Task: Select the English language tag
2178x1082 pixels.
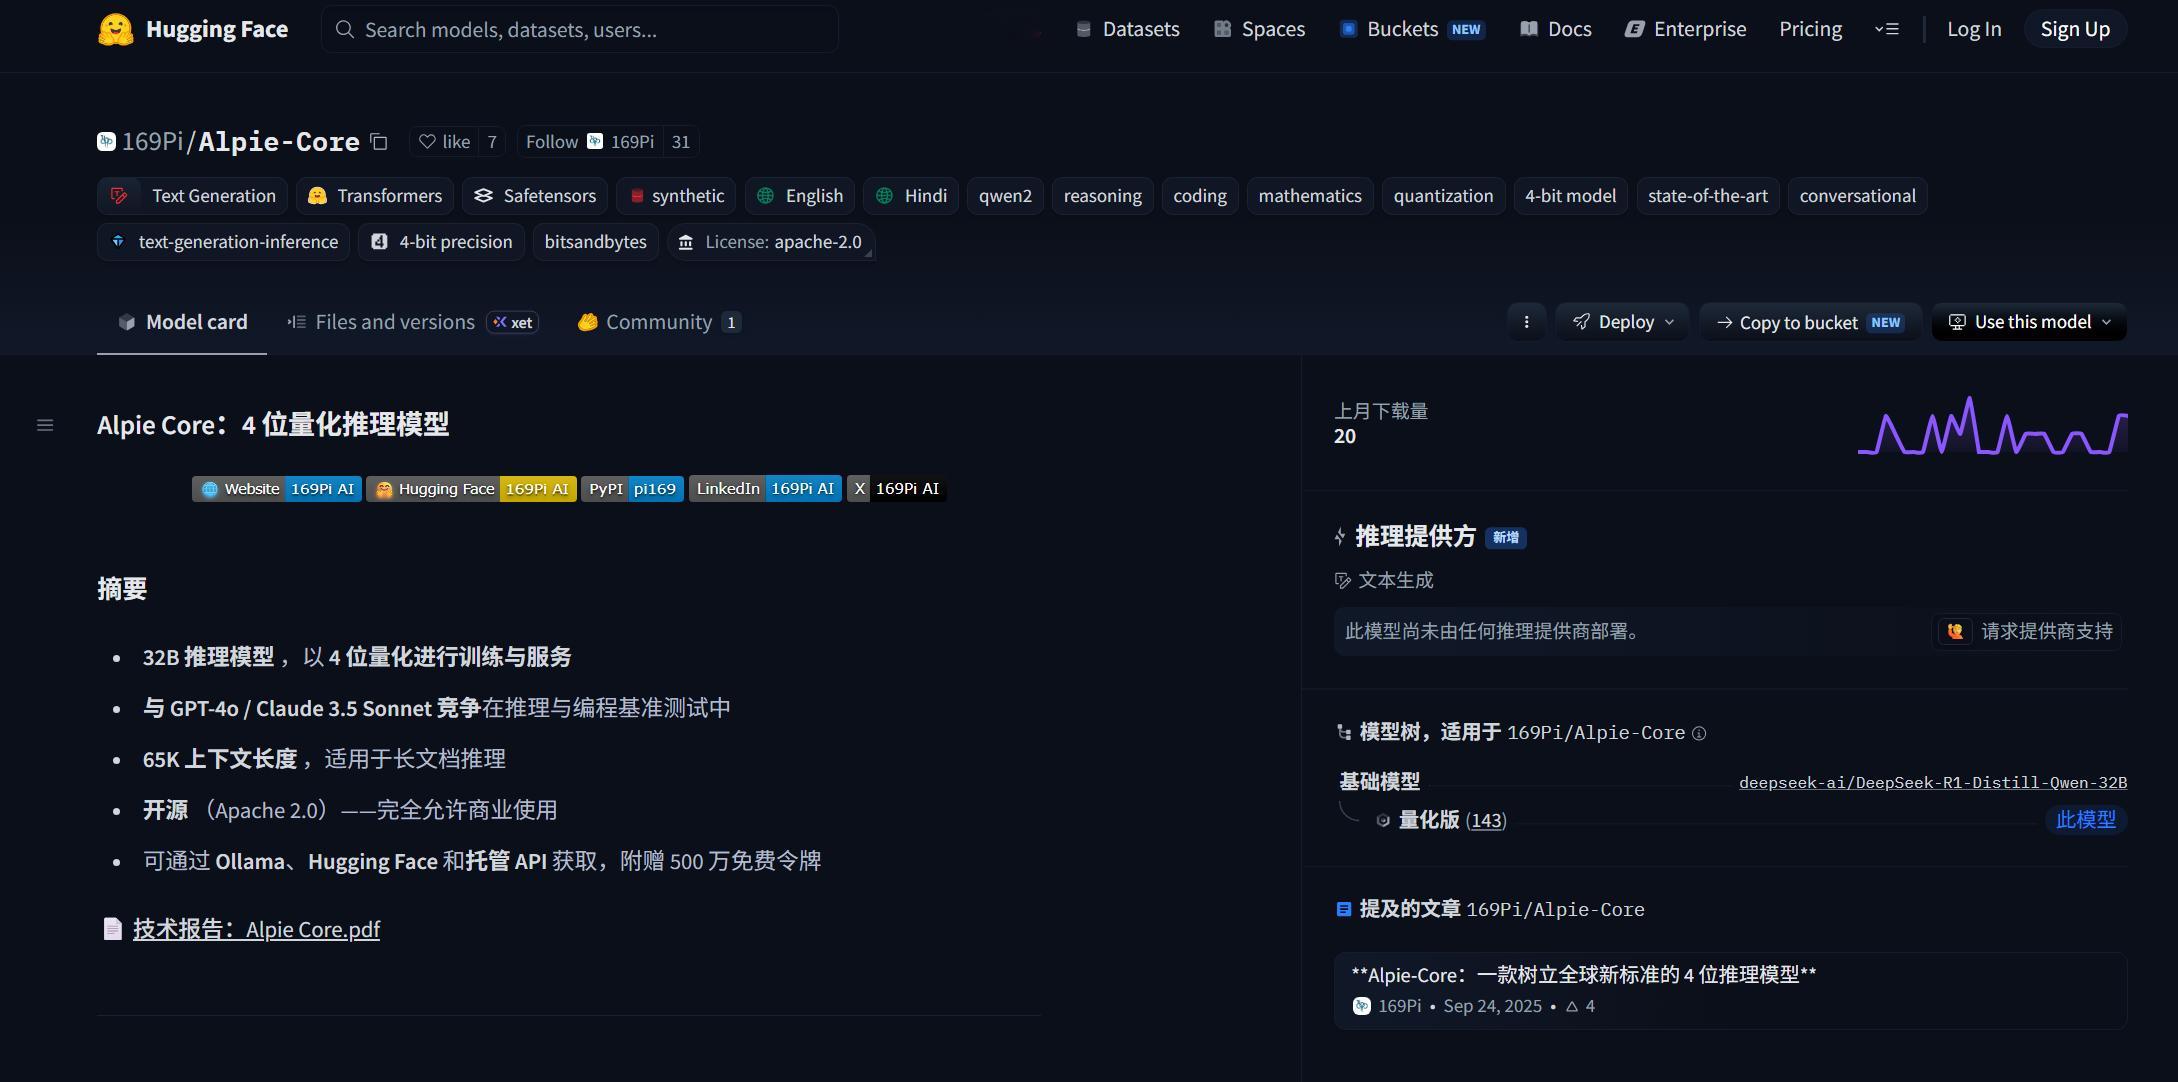Action: click(800, 196)
